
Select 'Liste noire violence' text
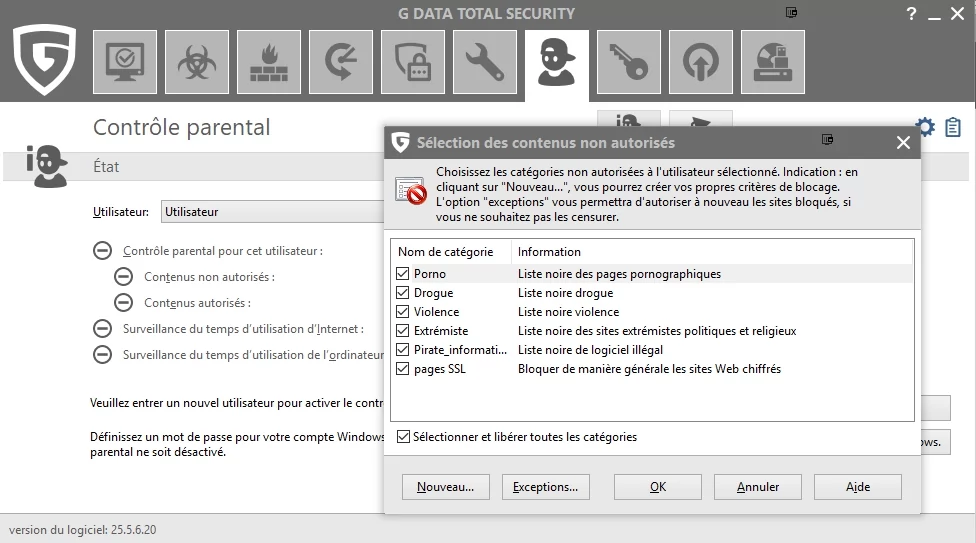coord(568,312)
